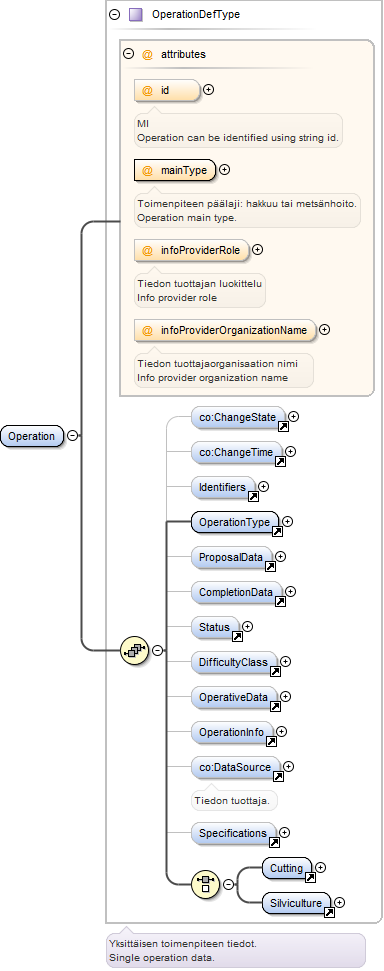Collapse the attributes section
The height and width of the screenshot is (971, 384).
pyautogui.click(x=129, y=54)
